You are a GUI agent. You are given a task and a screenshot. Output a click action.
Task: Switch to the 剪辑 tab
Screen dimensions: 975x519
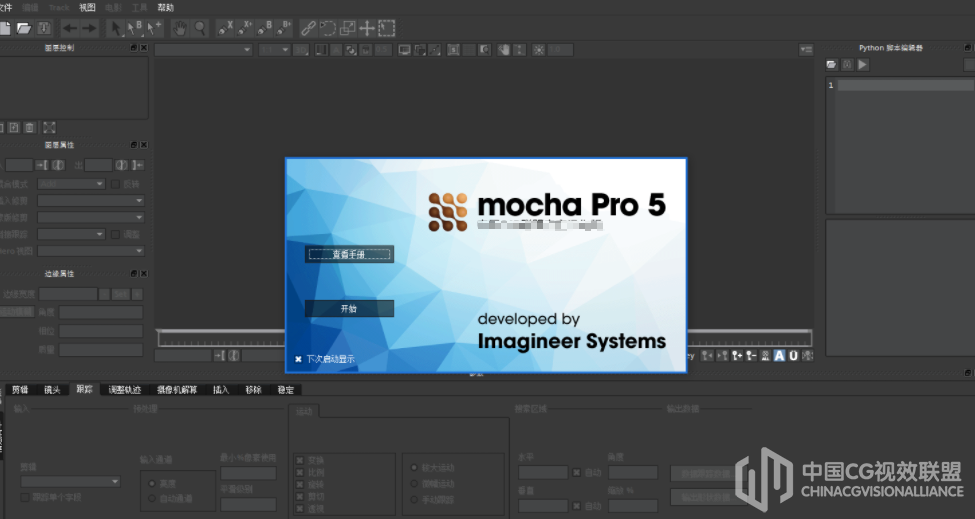coord(20,390)
